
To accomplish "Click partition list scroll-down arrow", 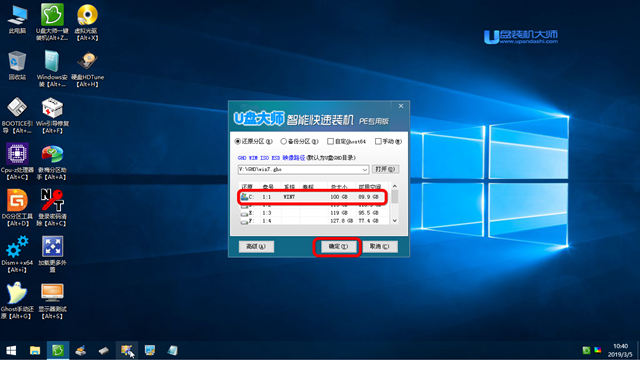I will click(394, 220).
